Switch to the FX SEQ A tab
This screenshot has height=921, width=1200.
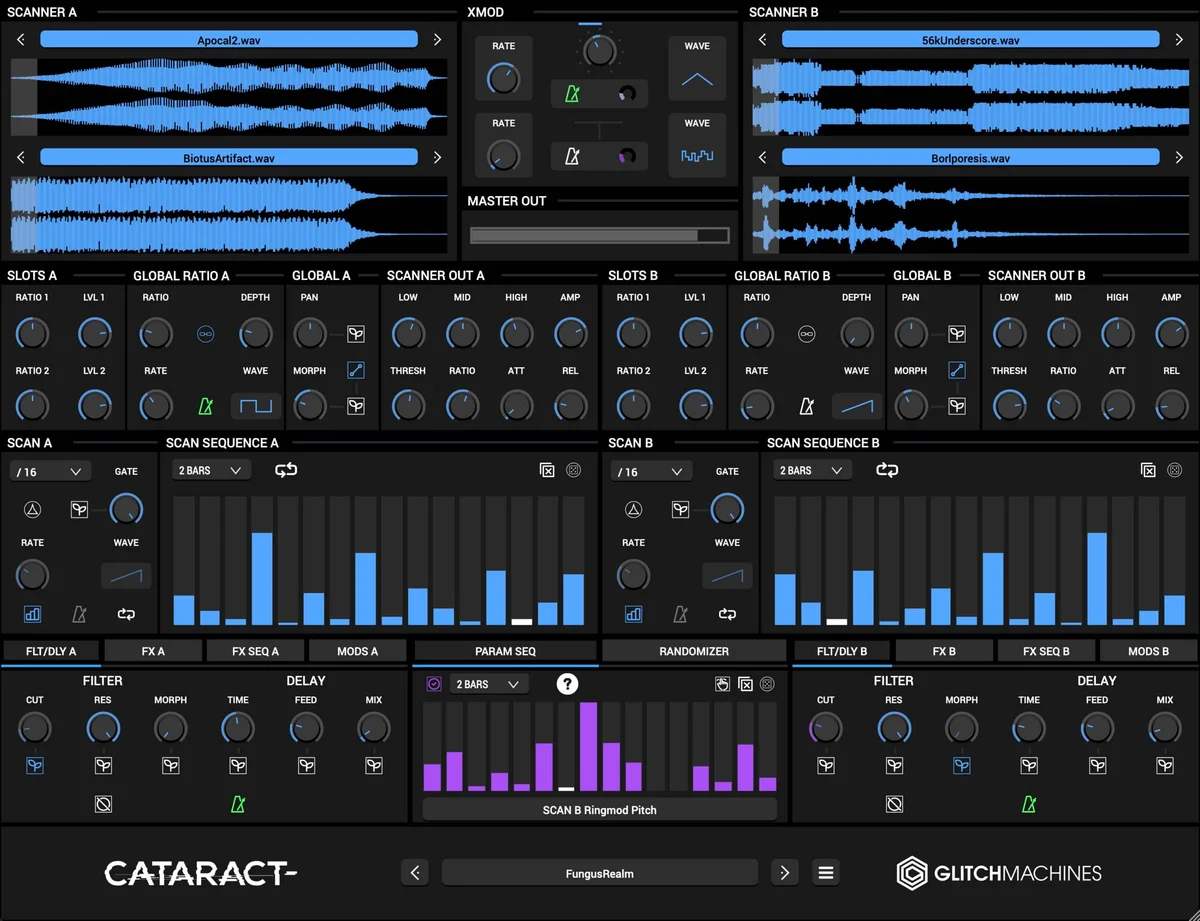(x=255, y=651)
